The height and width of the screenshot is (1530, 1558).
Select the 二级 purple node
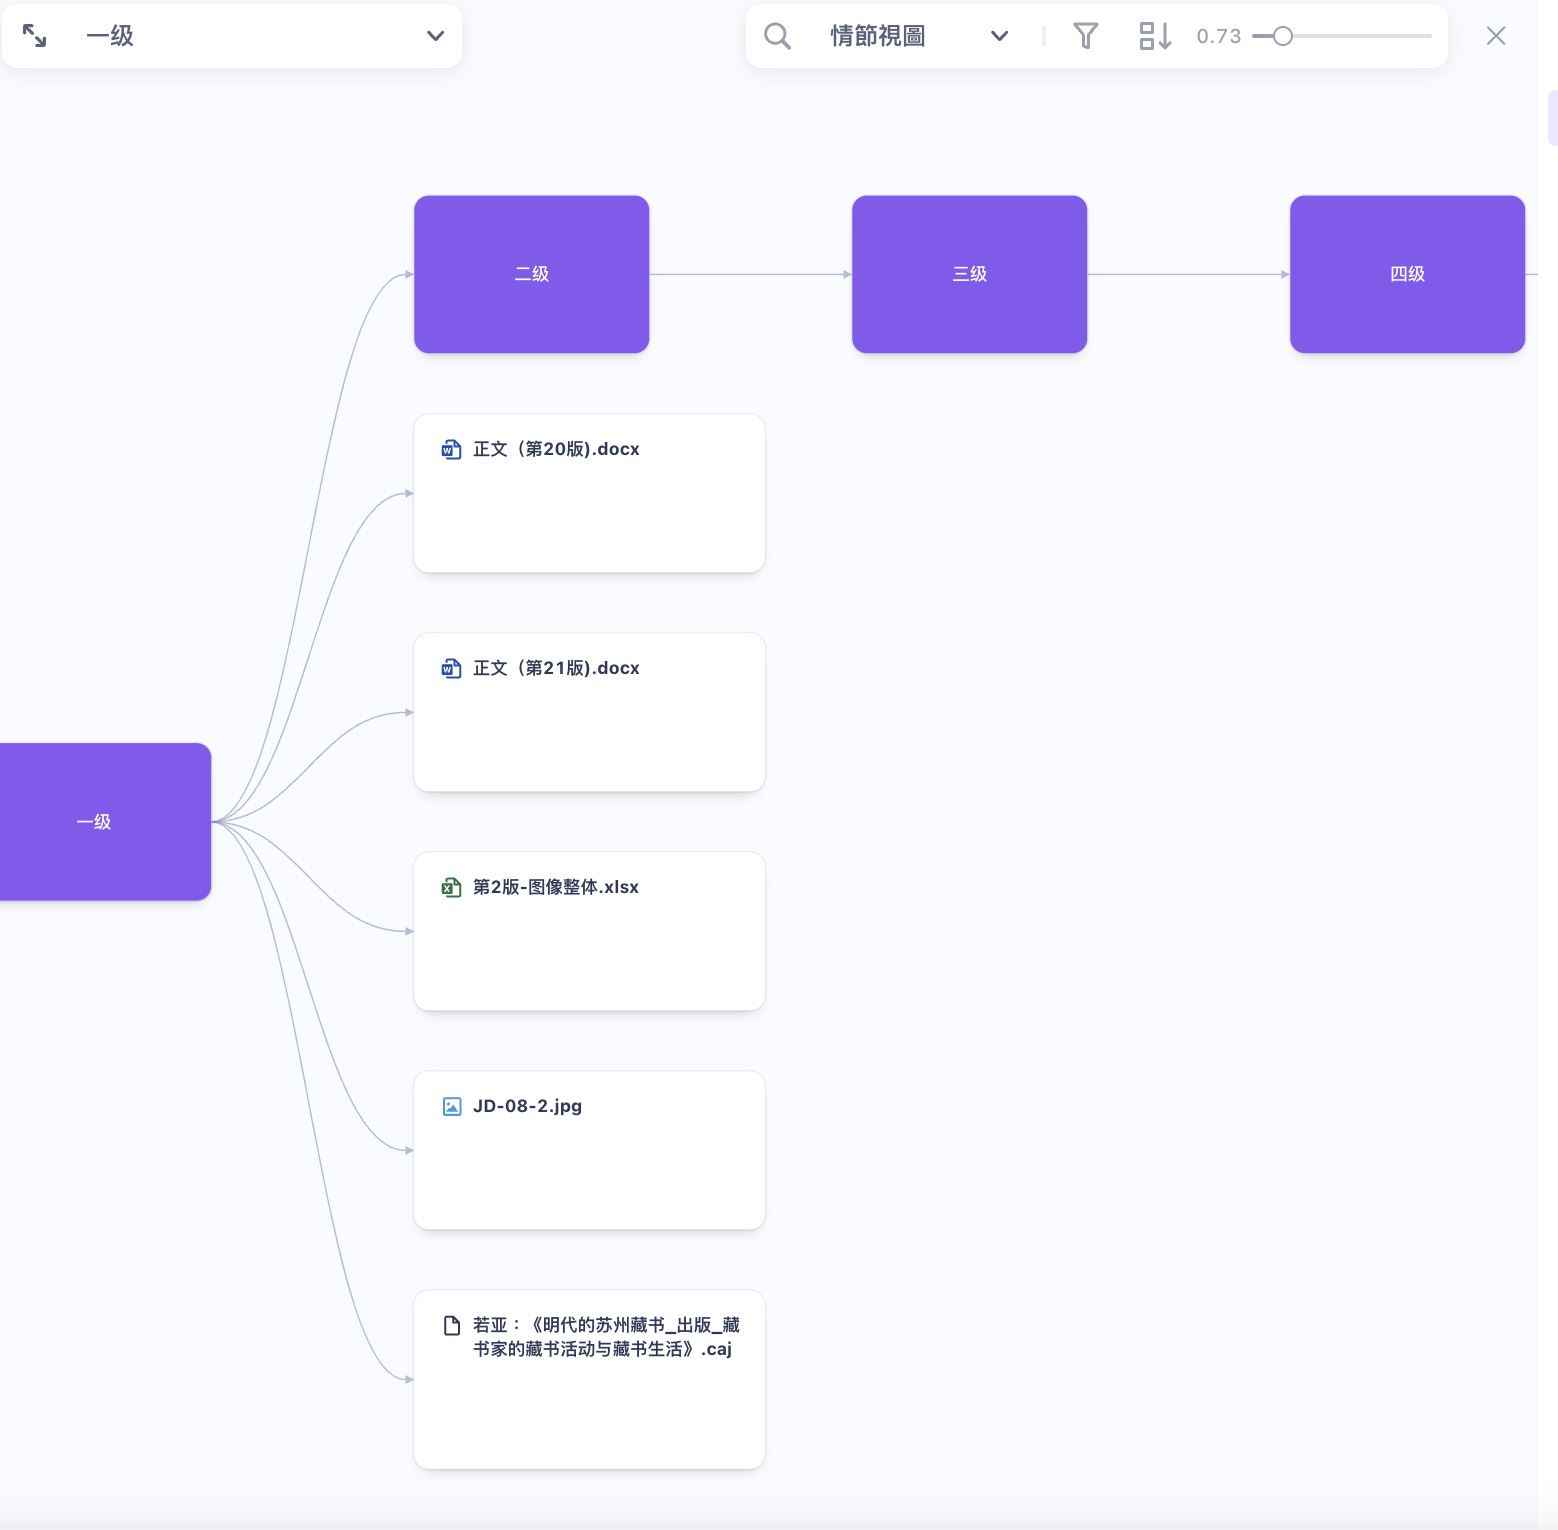[531, 274]
